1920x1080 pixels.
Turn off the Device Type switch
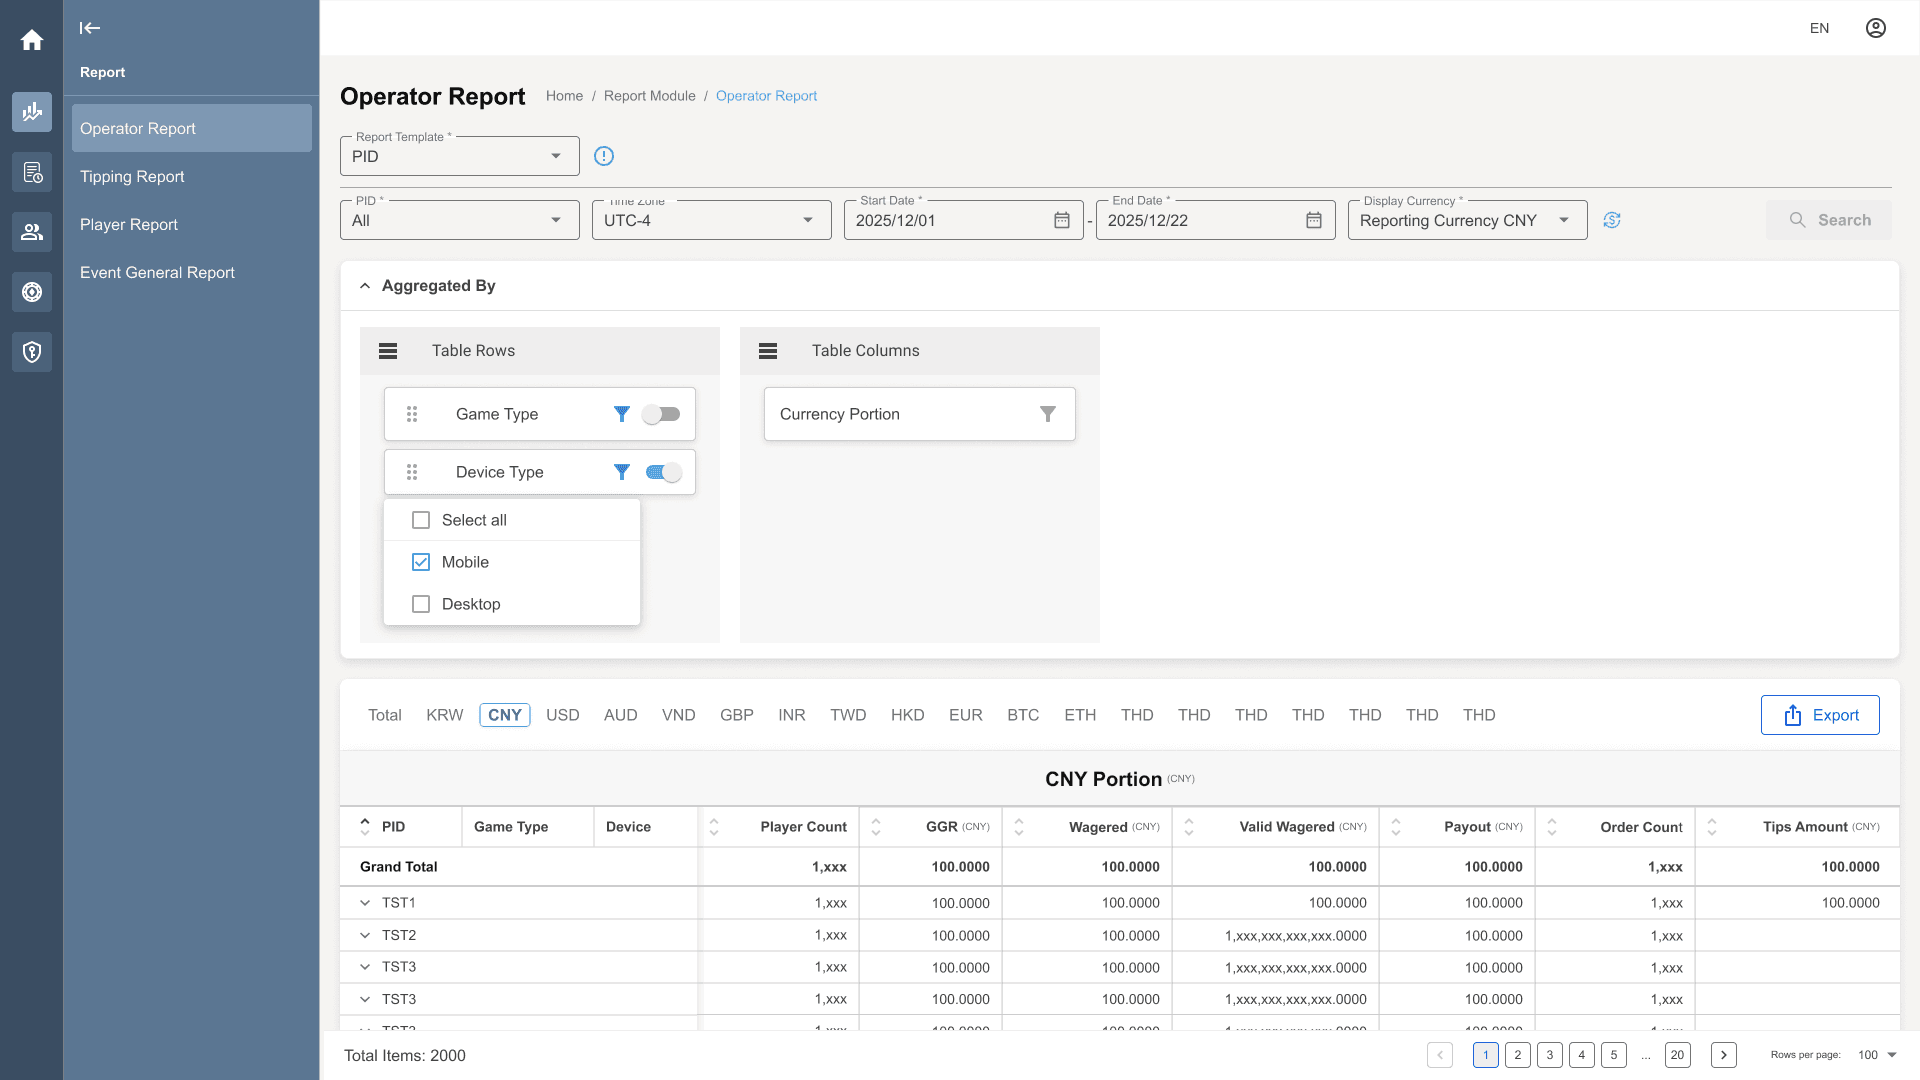[664, 472]
